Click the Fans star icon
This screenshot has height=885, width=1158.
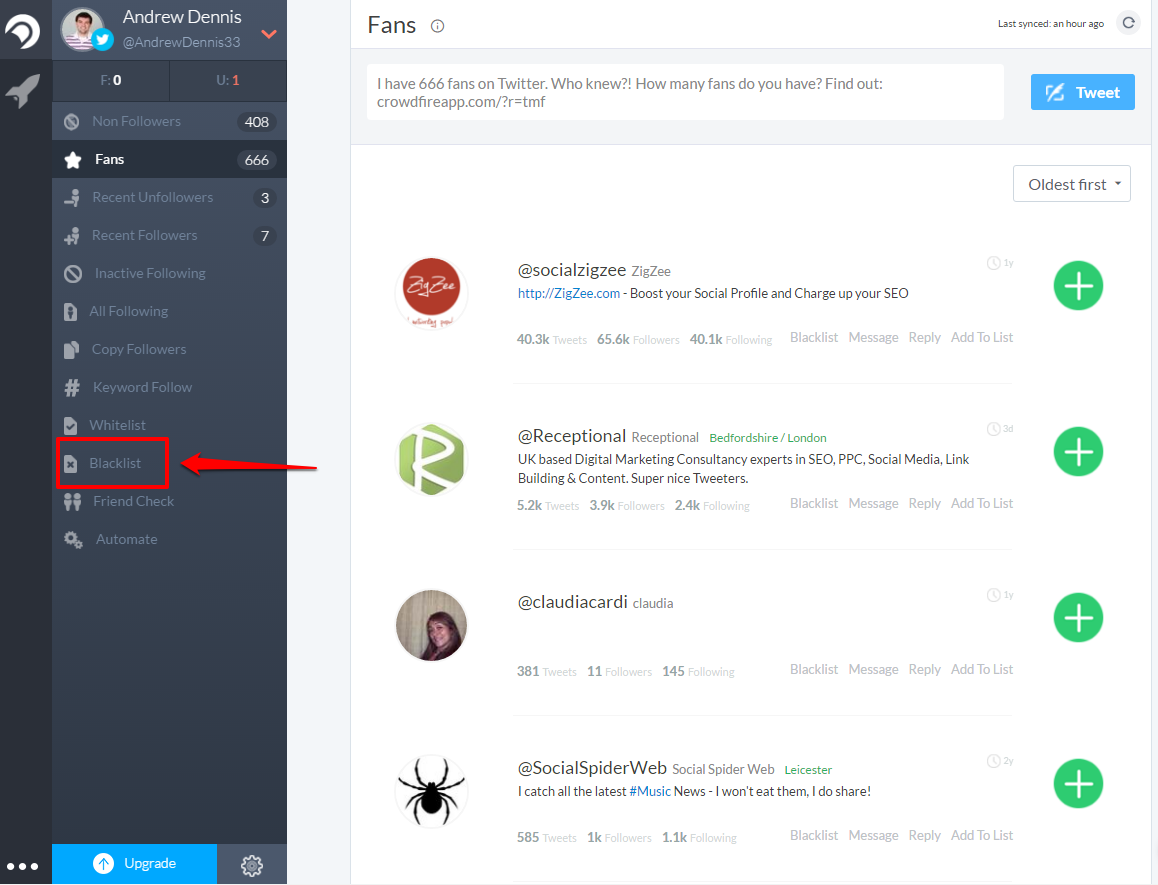(x=72, y=160)
